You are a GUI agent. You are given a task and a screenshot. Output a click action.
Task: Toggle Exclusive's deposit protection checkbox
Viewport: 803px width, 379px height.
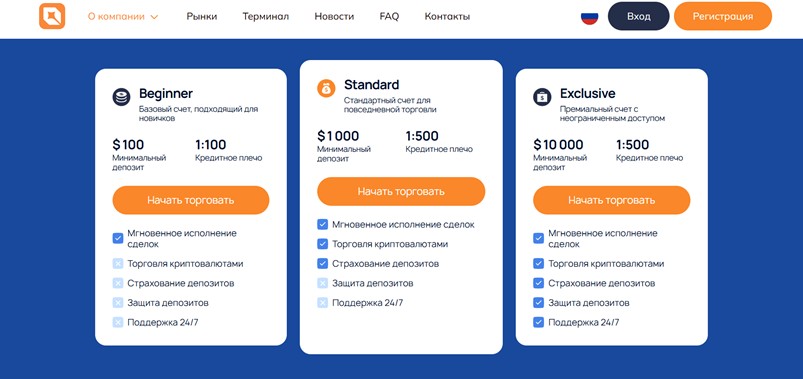tap(538, 303)
